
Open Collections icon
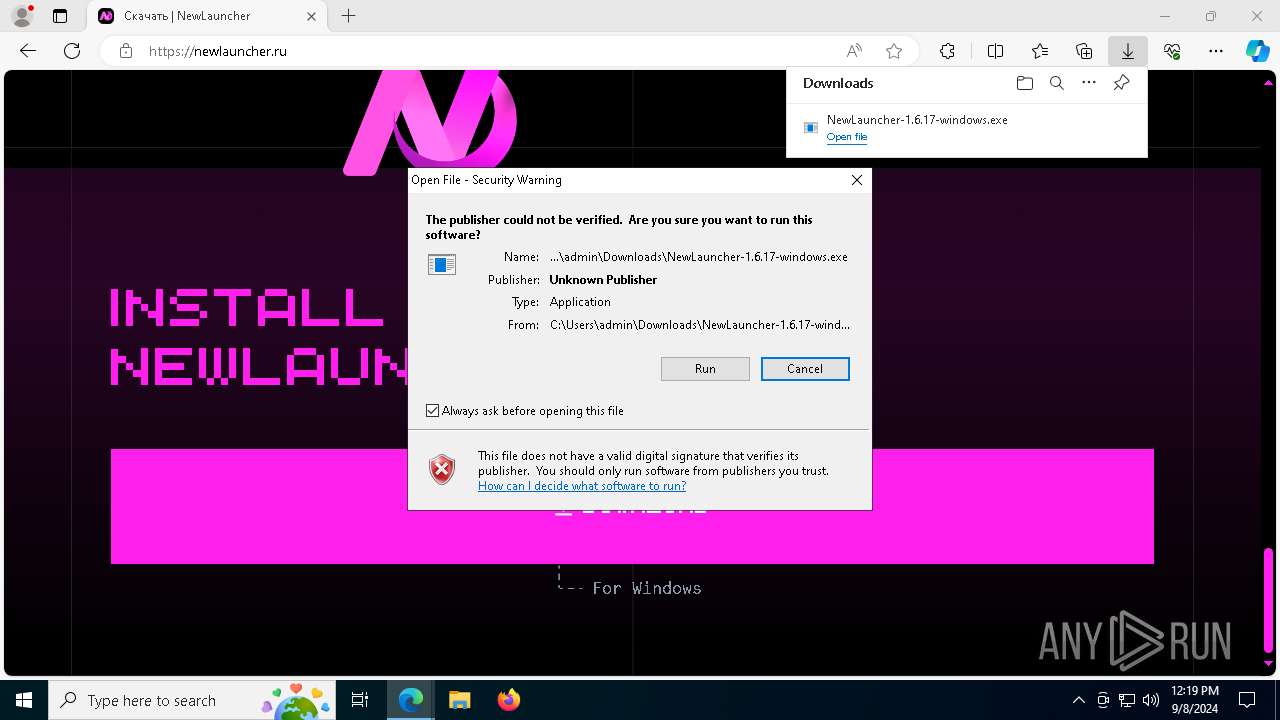coord(1084,51)
